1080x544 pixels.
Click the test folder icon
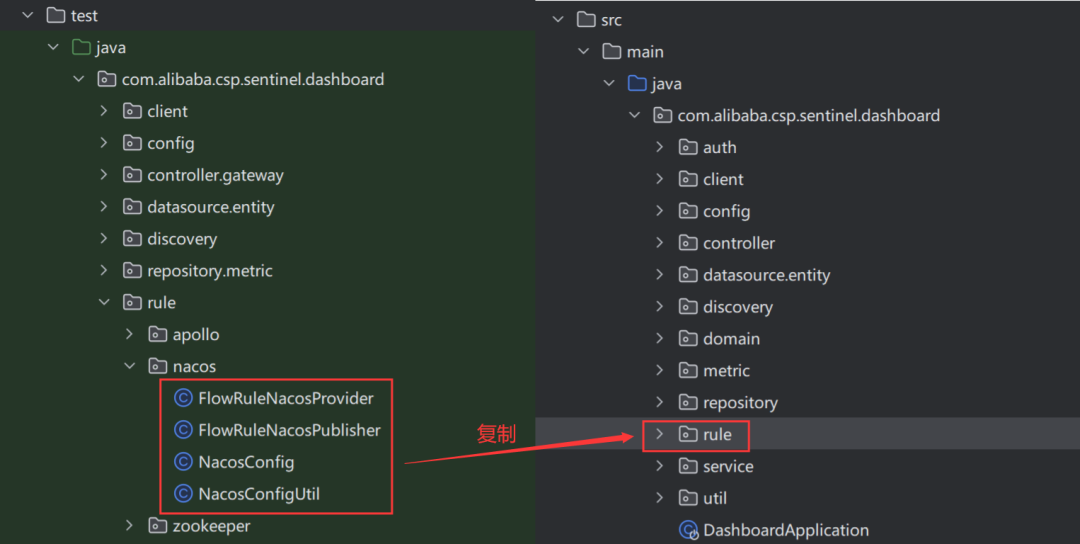56,15
